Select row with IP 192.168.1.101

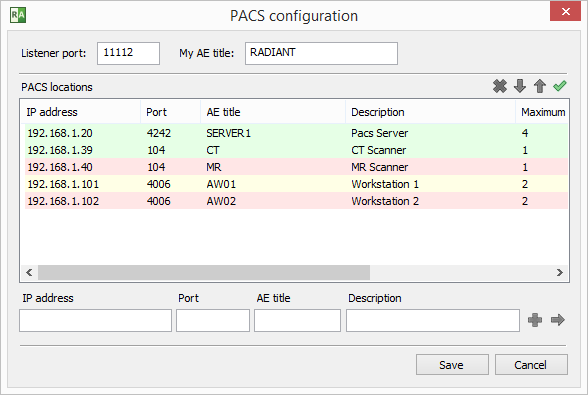[296, 184]
